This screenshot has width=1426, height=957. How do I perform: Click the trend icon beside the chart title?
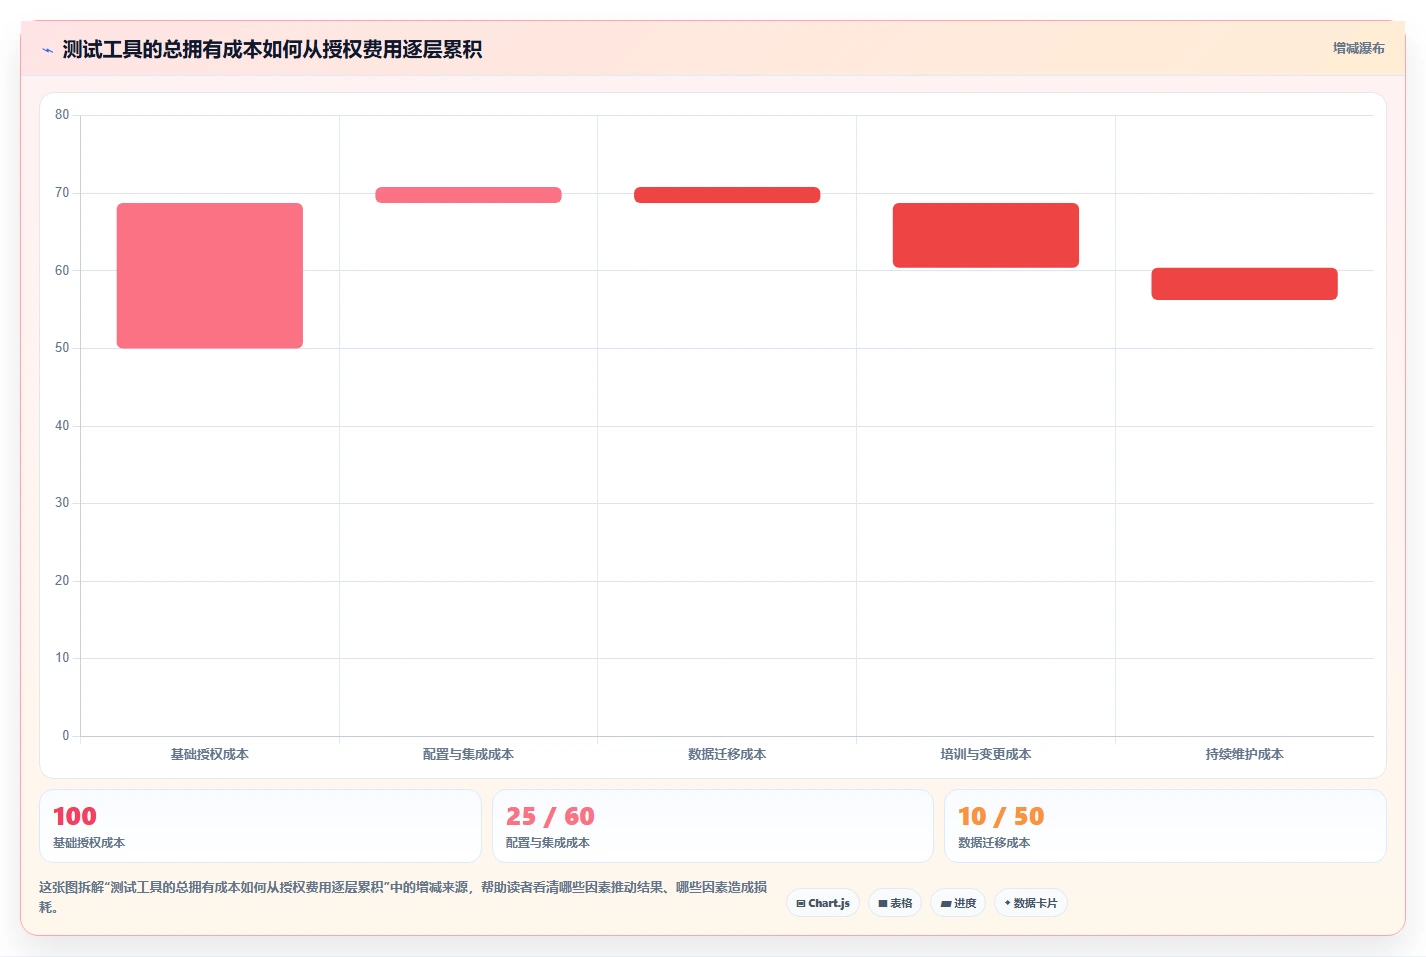[47, 50]
